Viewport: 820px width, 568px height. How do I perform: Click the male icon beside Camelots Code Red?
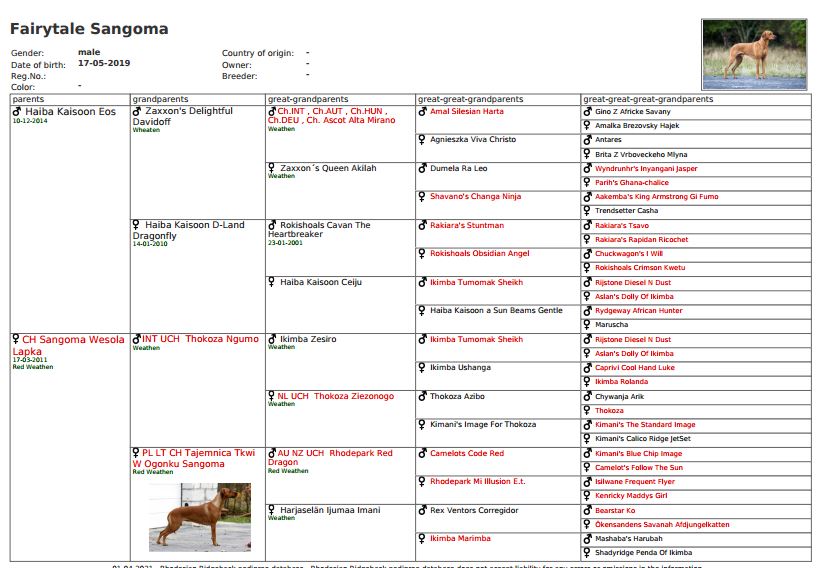tap(423, 453)
